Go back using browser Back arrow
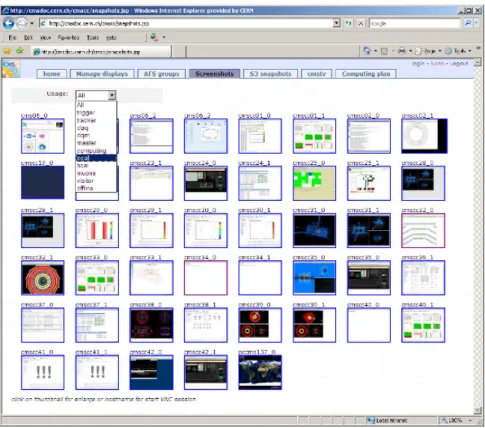The width and height of the screenshot is (485, 428). [8, 23]
